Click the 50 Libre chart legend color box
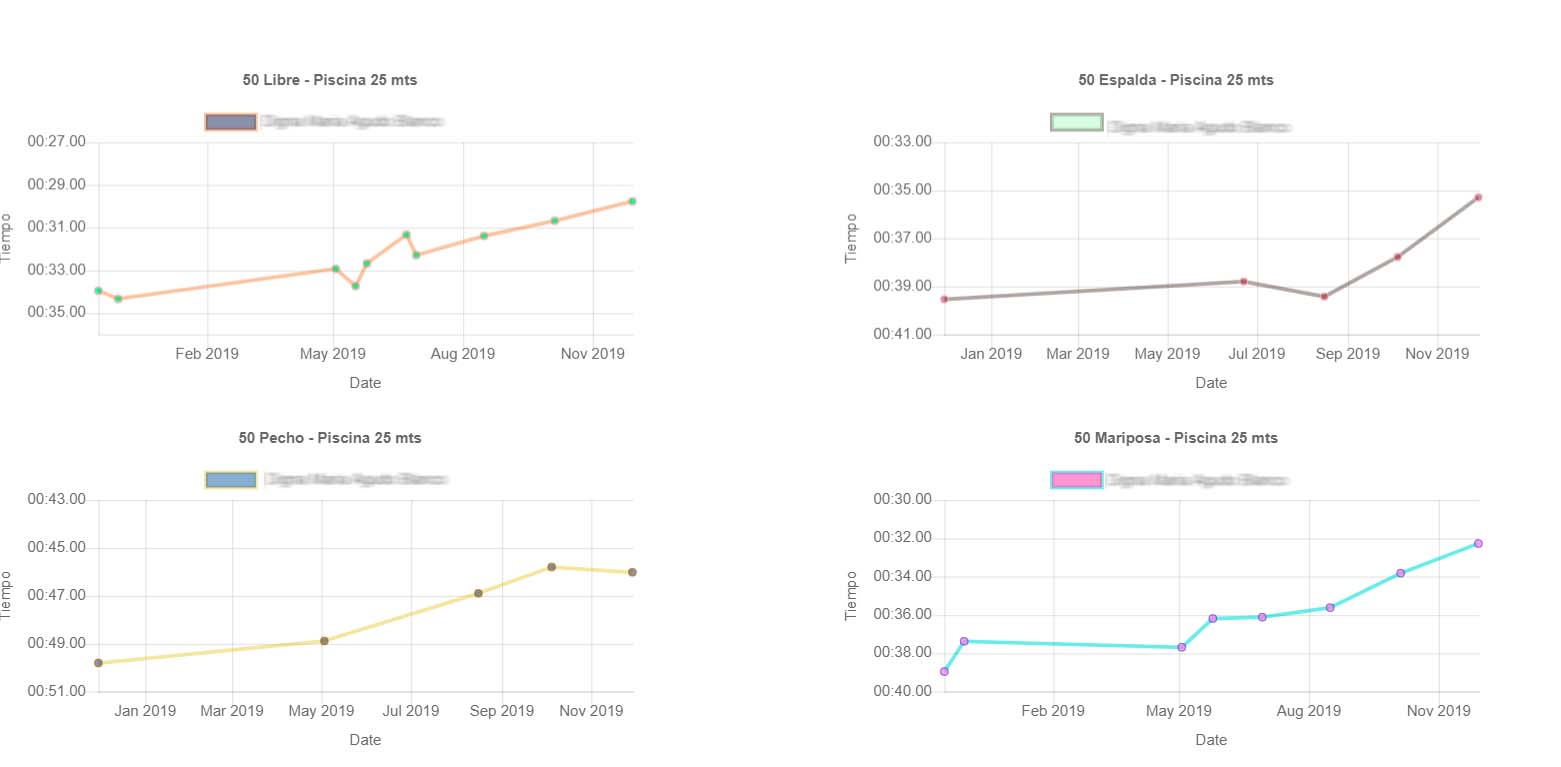 pyautogui.click(x=231, y=122)
